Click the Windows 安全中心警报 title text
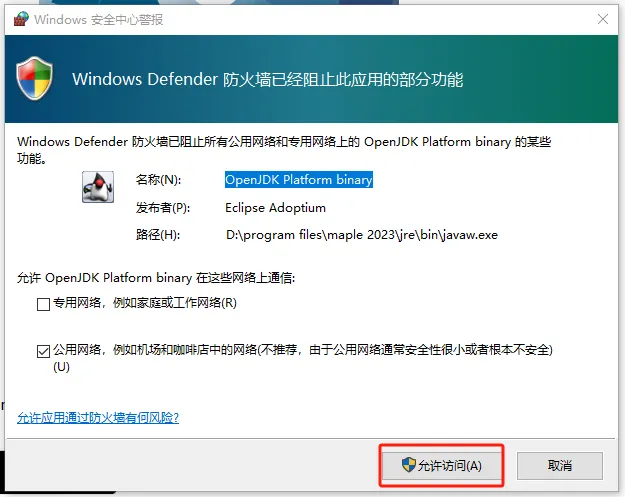 (x=98, y=20)
